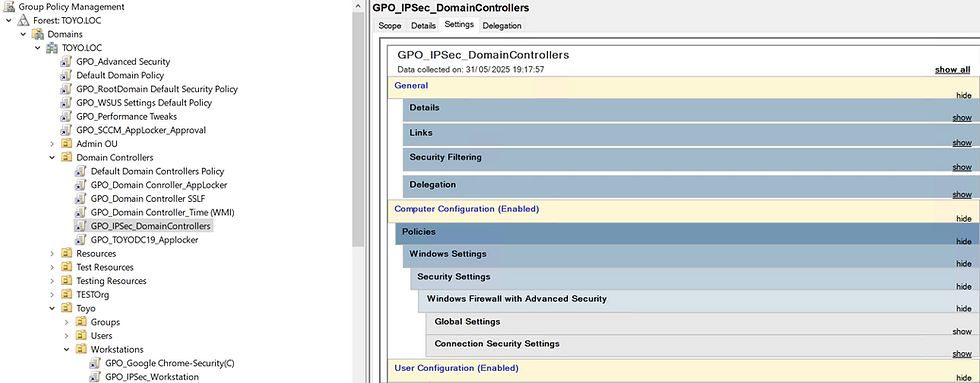Click the Resources OU folder icon
Viewport: 980px width, 383px height.
point(66,254)
